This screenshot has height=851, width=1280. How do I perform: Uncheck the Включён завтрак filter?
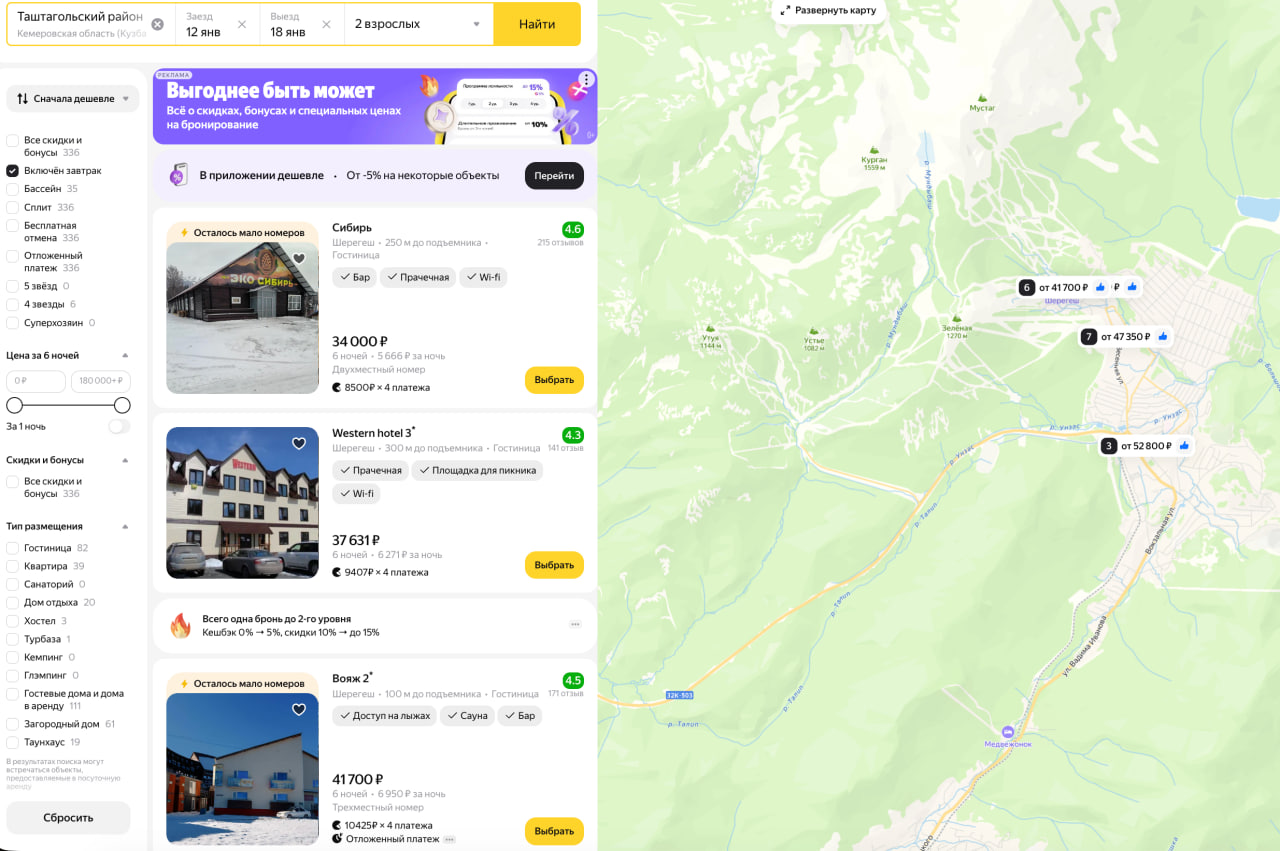[13, 171]
